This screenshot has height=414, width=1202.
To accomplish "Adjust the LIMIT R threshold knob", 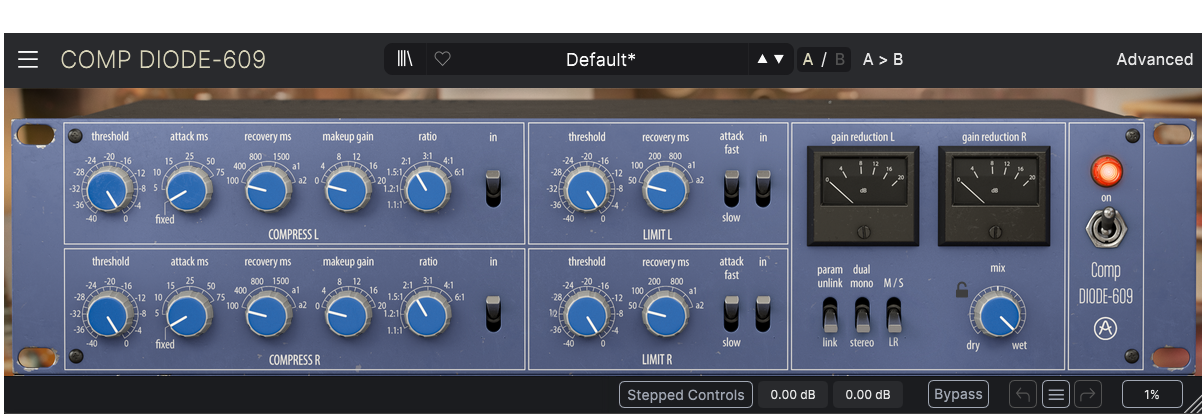I will click(x=586, y=314).
